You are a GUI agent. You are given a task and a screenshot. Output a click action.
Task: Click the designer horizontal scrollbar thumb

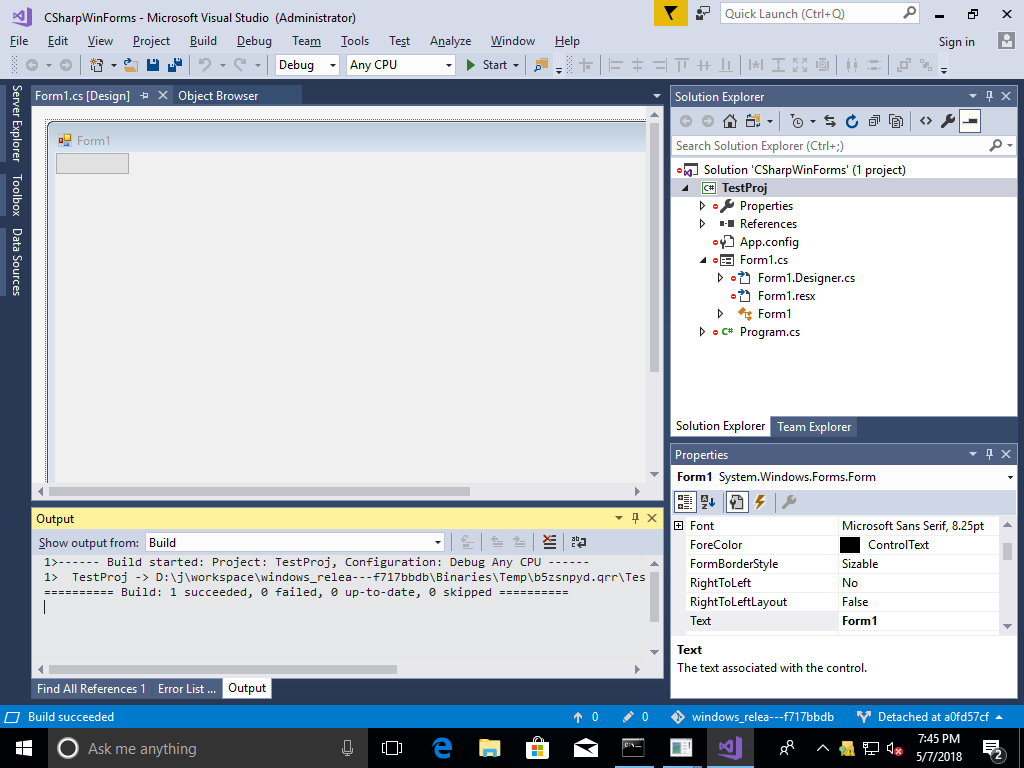(x=259, y=491)
